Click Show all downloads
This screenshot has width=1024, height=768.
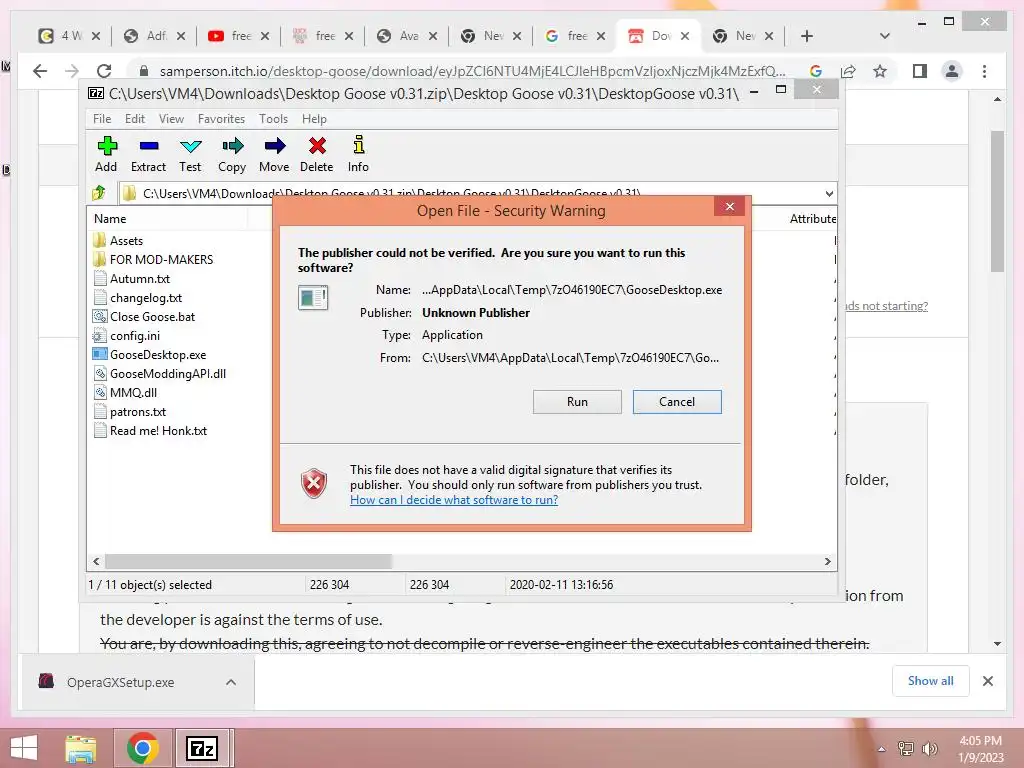click(x=931, y=681)
